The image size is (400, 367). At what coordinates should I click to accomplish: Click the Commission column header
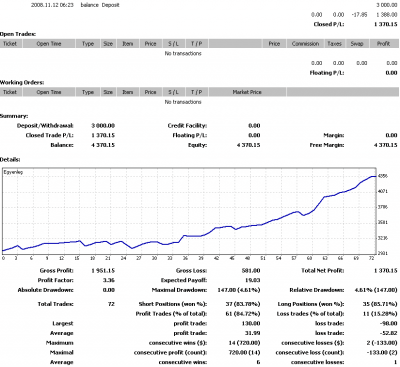(305, 44)
